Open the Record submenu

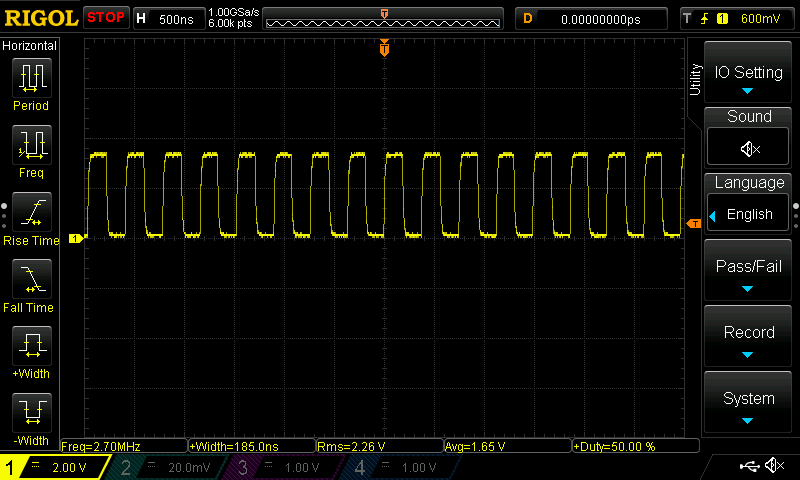(747, 337)
